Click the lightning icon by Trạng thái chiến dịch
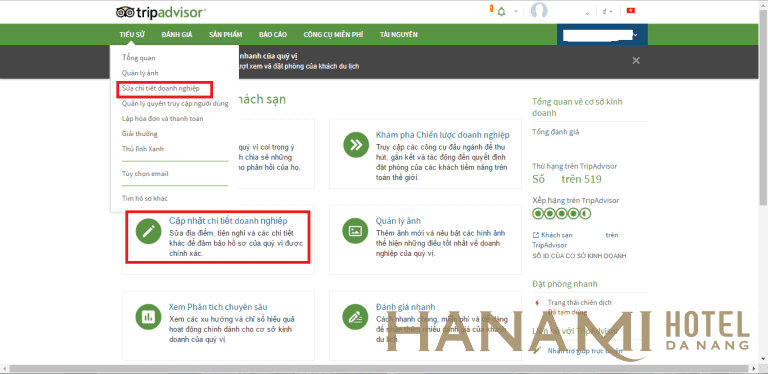This screenshot has width=768, height=374. (538, 303)
